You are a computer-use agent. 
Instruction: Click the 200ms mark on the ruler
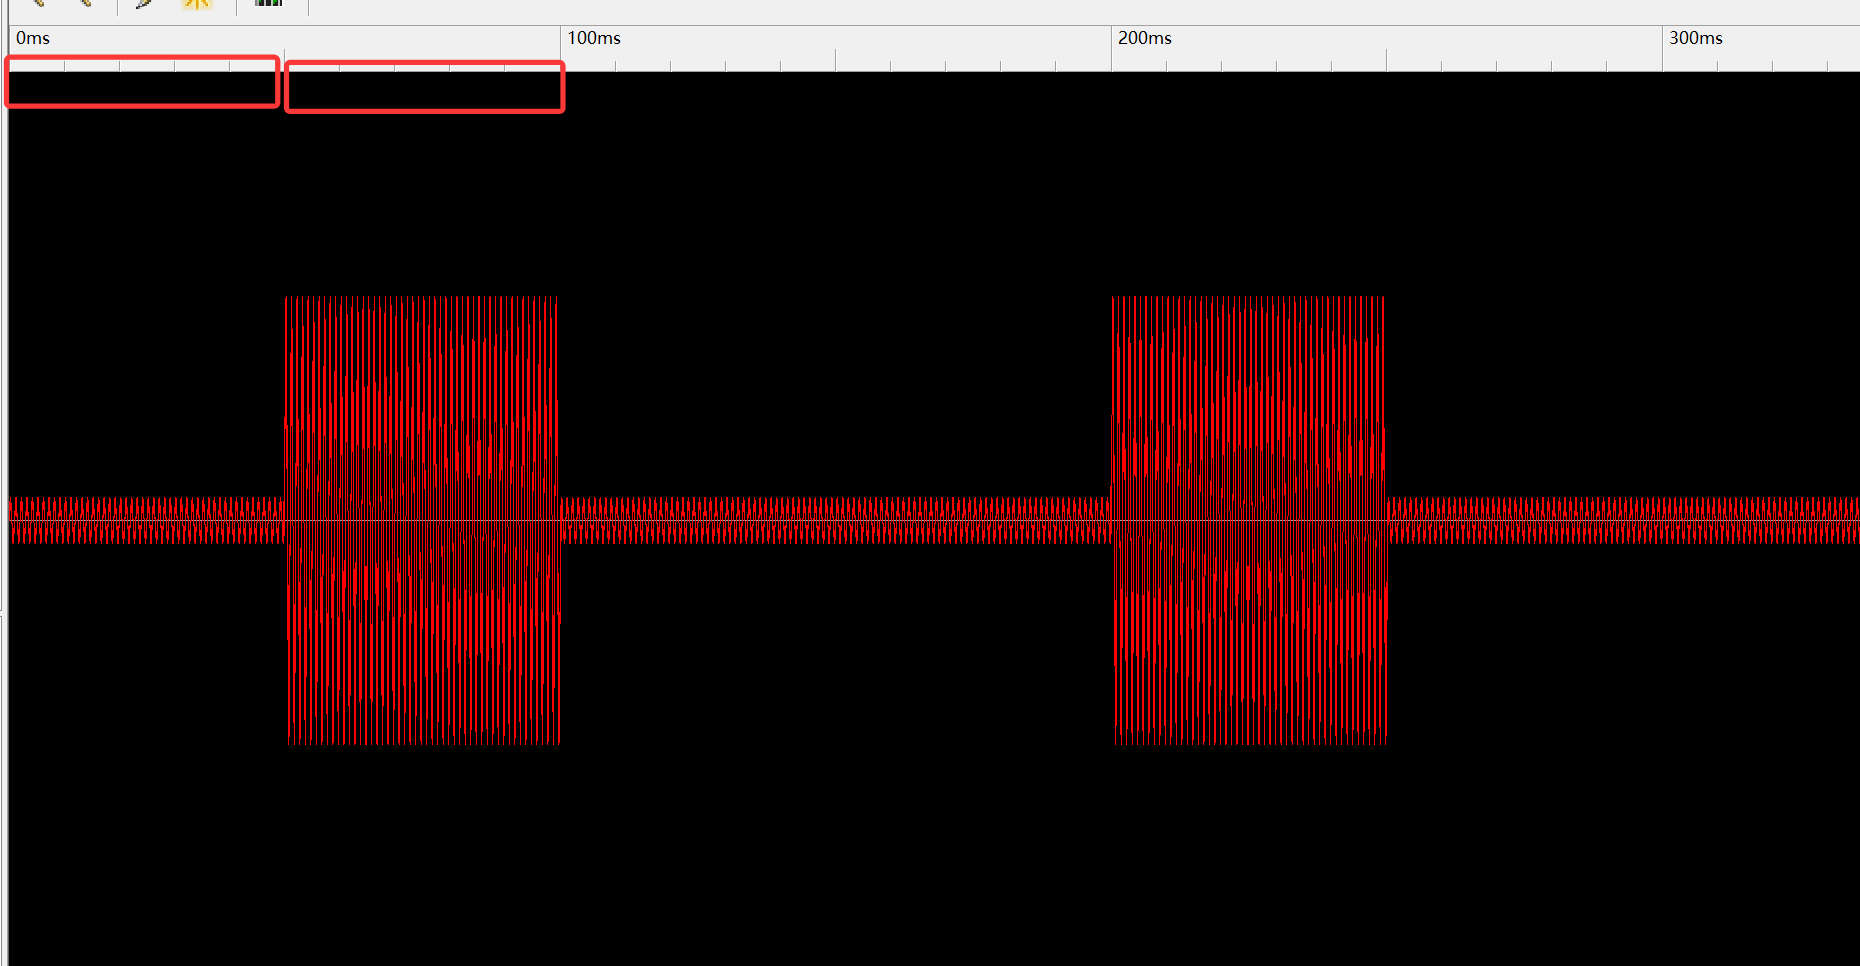pos(1144,38)
